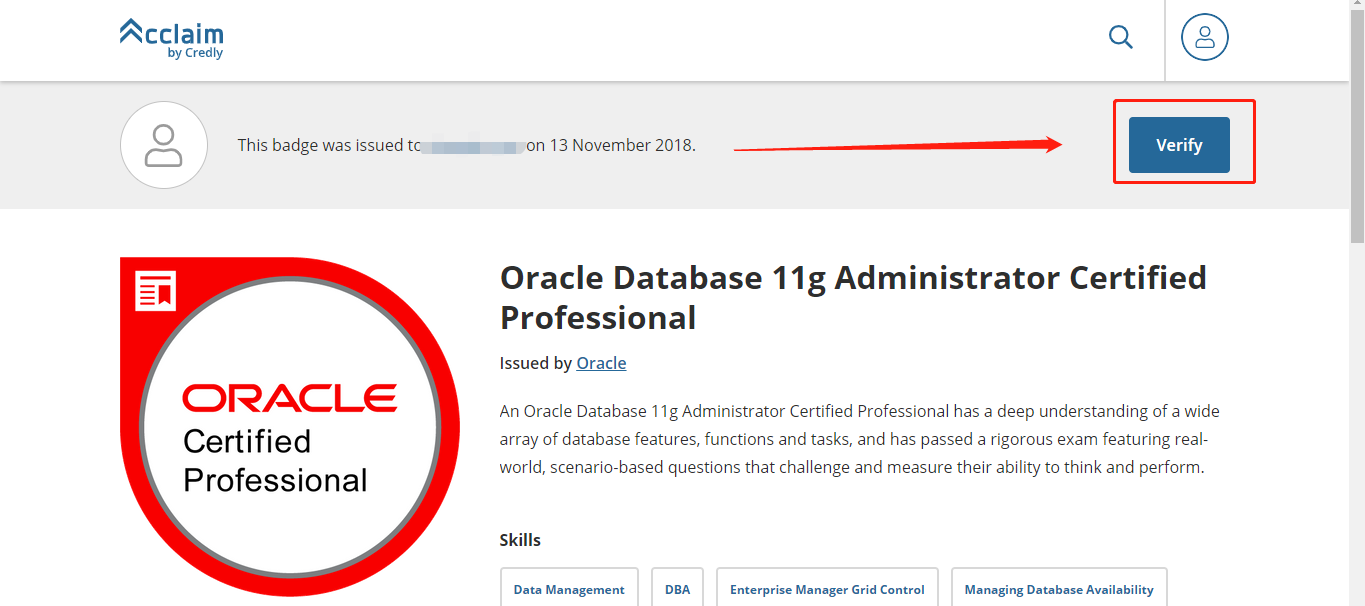Open search with the magnifier icon

tap(1121, 38)
